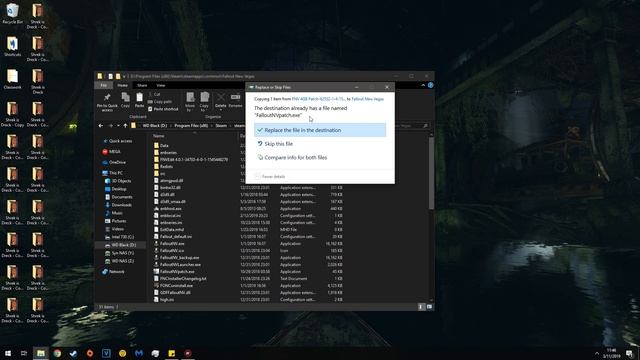Go back with the navigation arrow

(101, 126)
